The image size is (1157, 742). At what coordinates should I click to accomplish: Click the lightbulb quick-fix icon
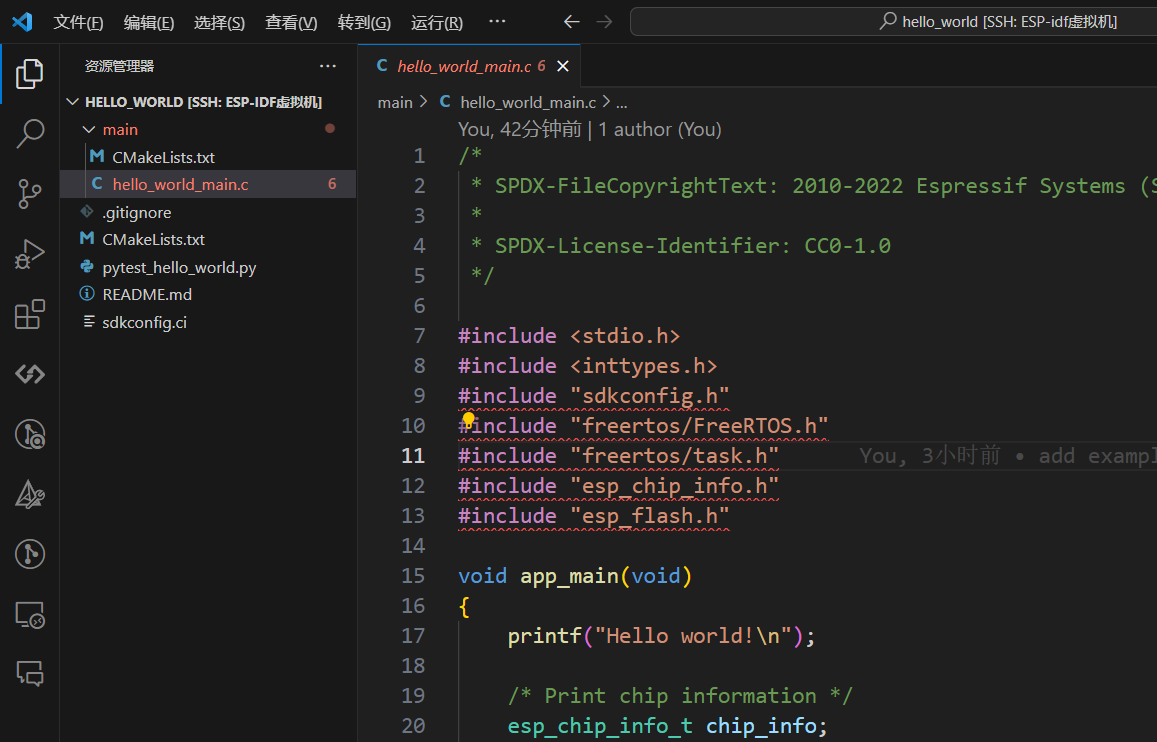(467, 420)
